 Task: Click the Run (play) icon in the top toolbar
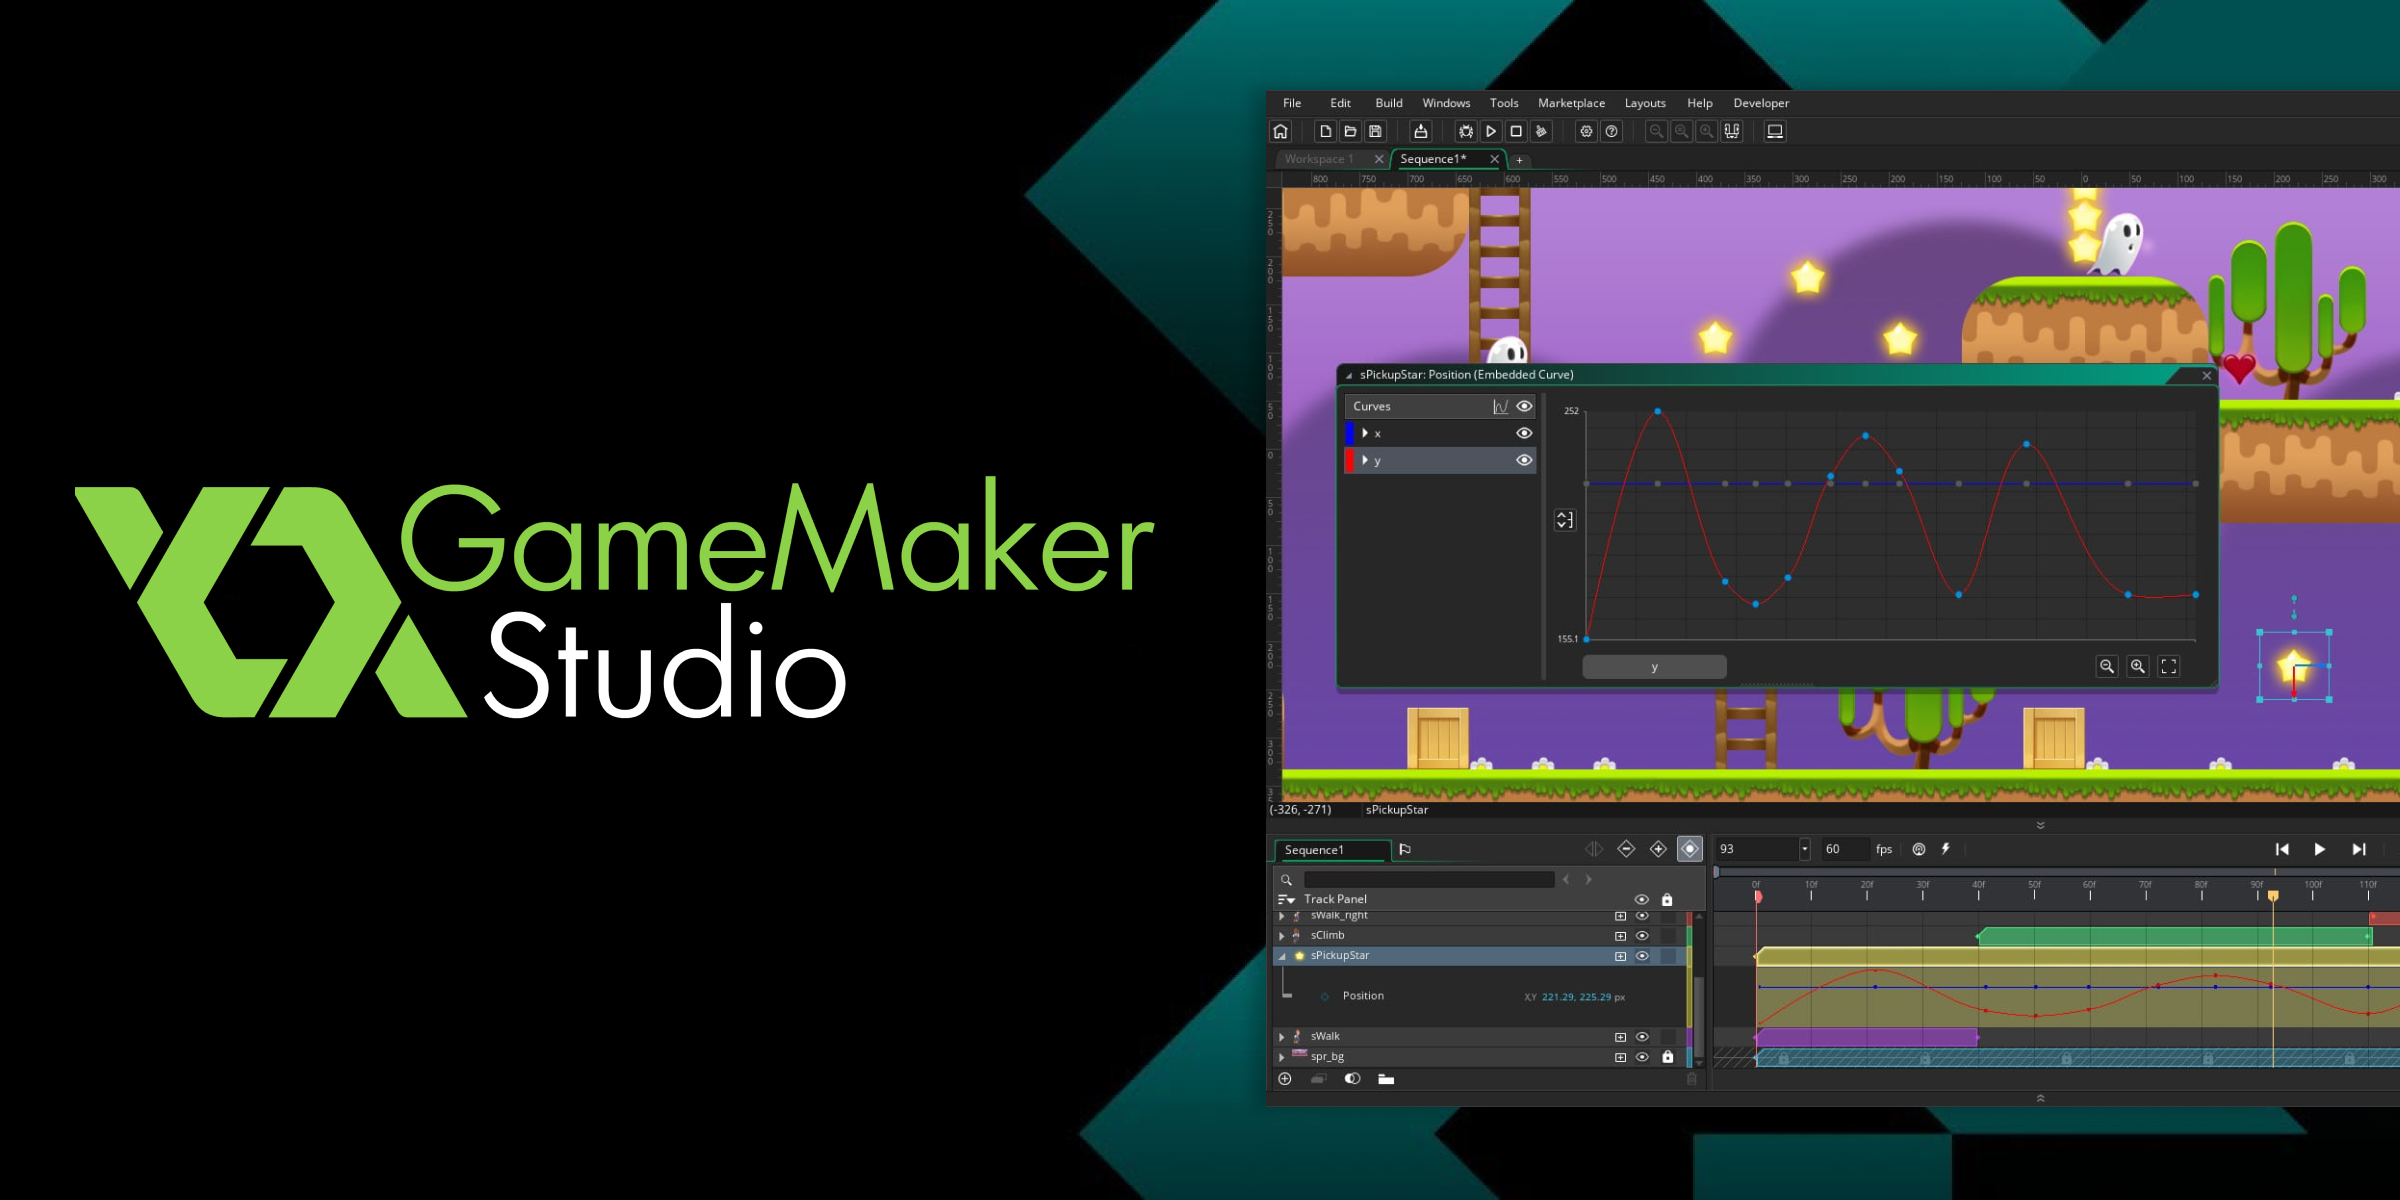pos(1491,130)
